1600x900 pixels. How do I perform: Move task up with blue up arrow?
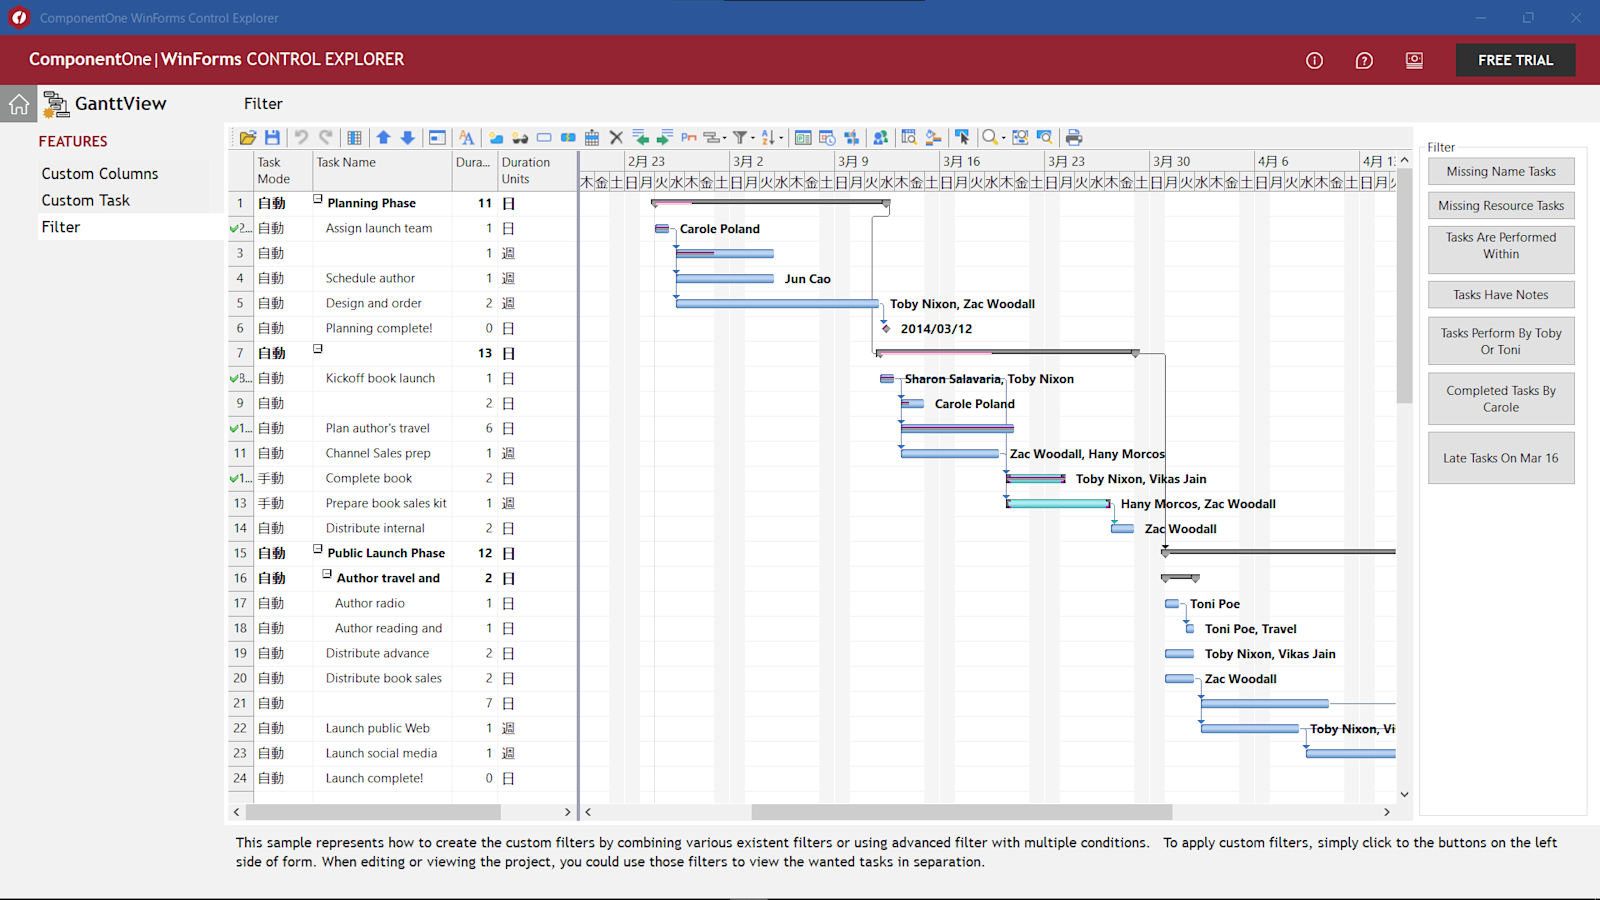[x=384, y=137]
